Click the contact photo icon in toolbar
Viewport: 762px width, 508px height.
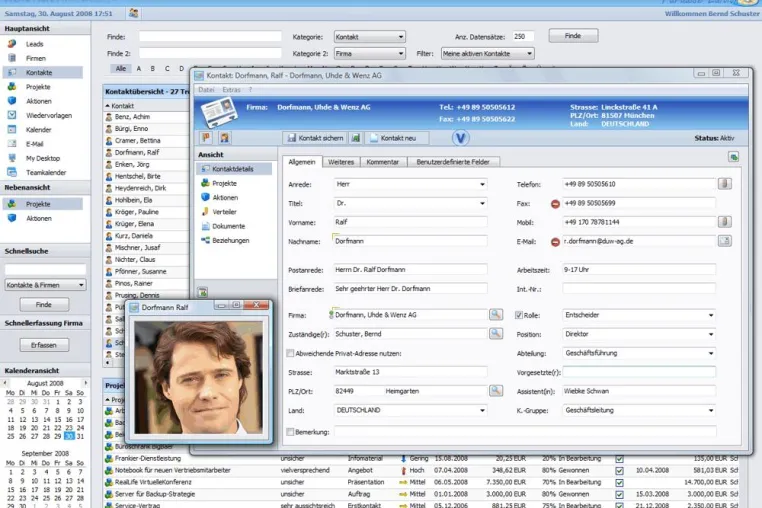224,138
